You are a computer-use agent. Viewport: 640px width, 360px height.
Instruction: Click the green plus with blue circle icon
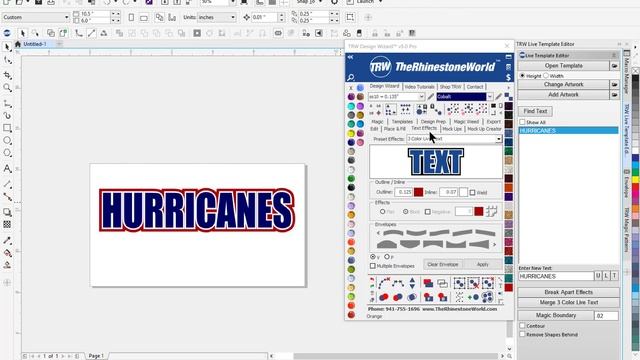click(x=473, y=297)
